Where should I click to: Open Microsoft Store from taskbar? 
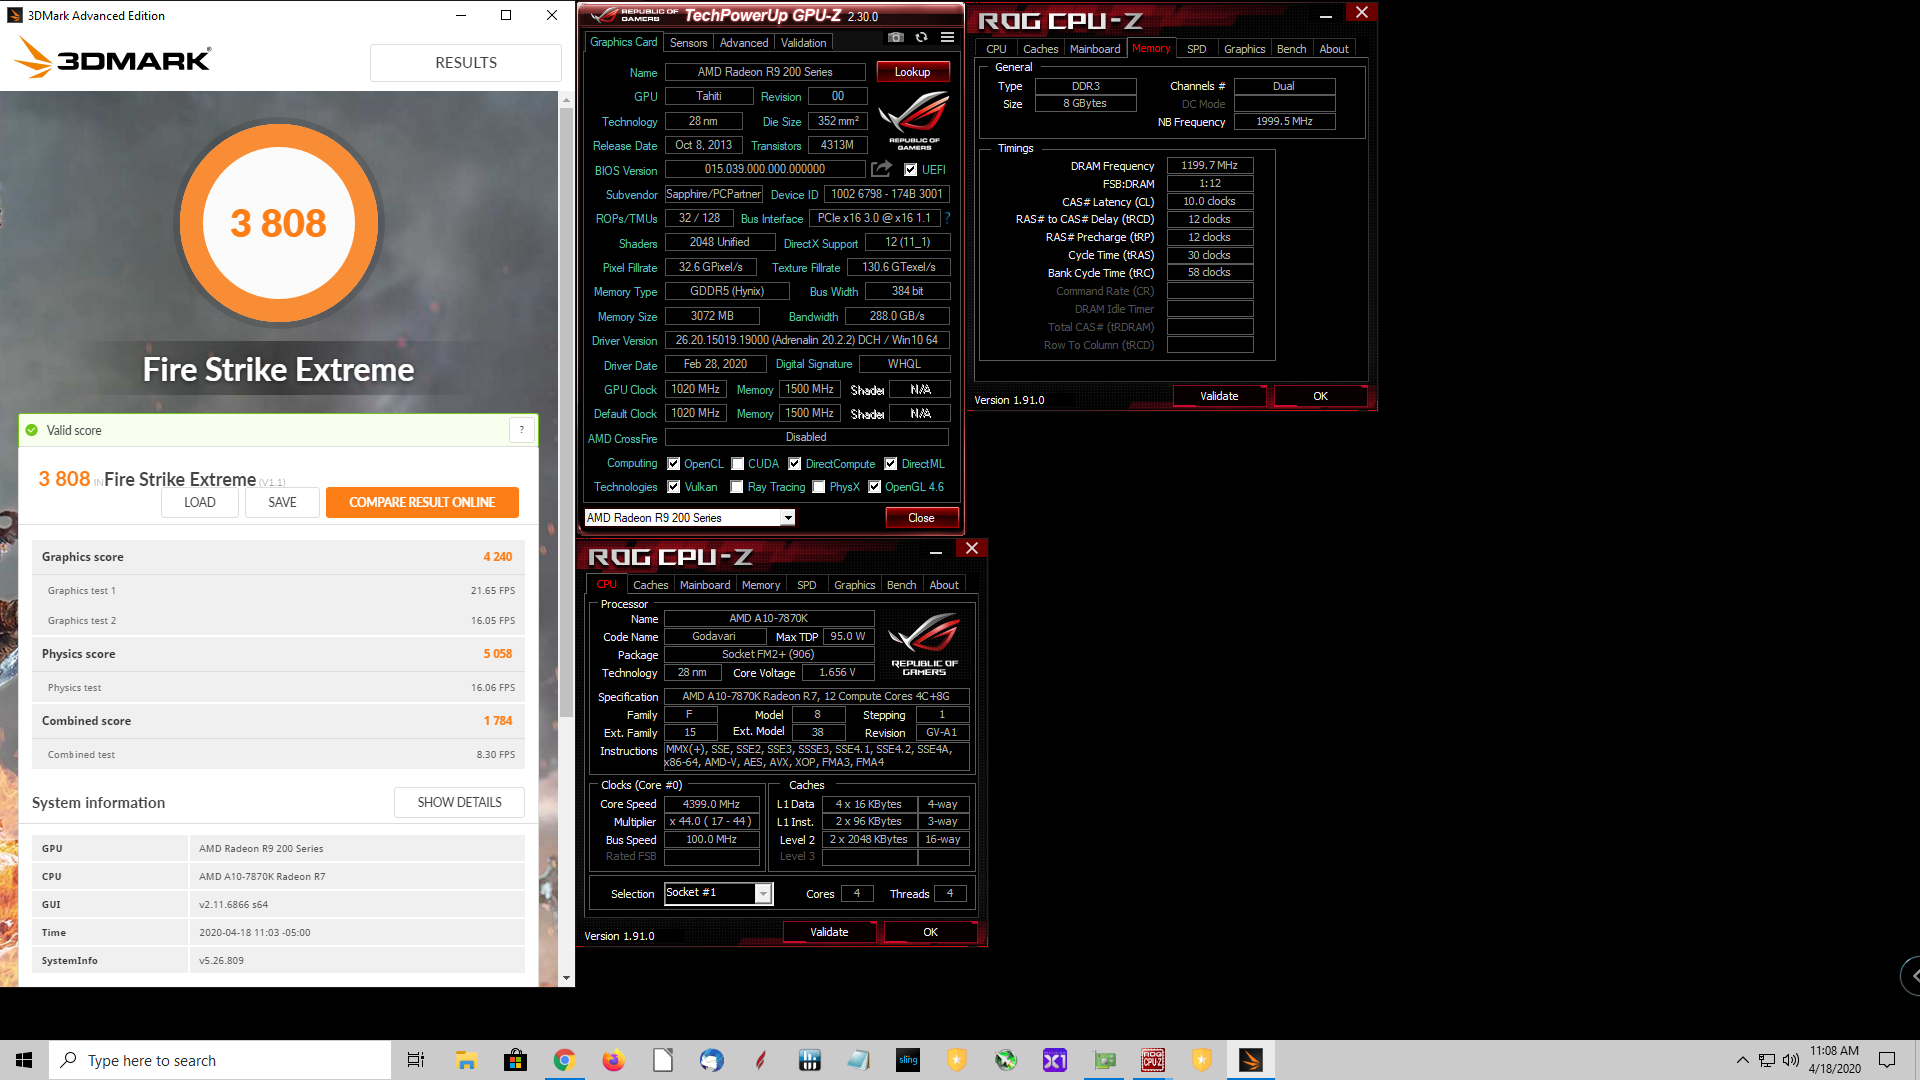tap(515, 1060)
